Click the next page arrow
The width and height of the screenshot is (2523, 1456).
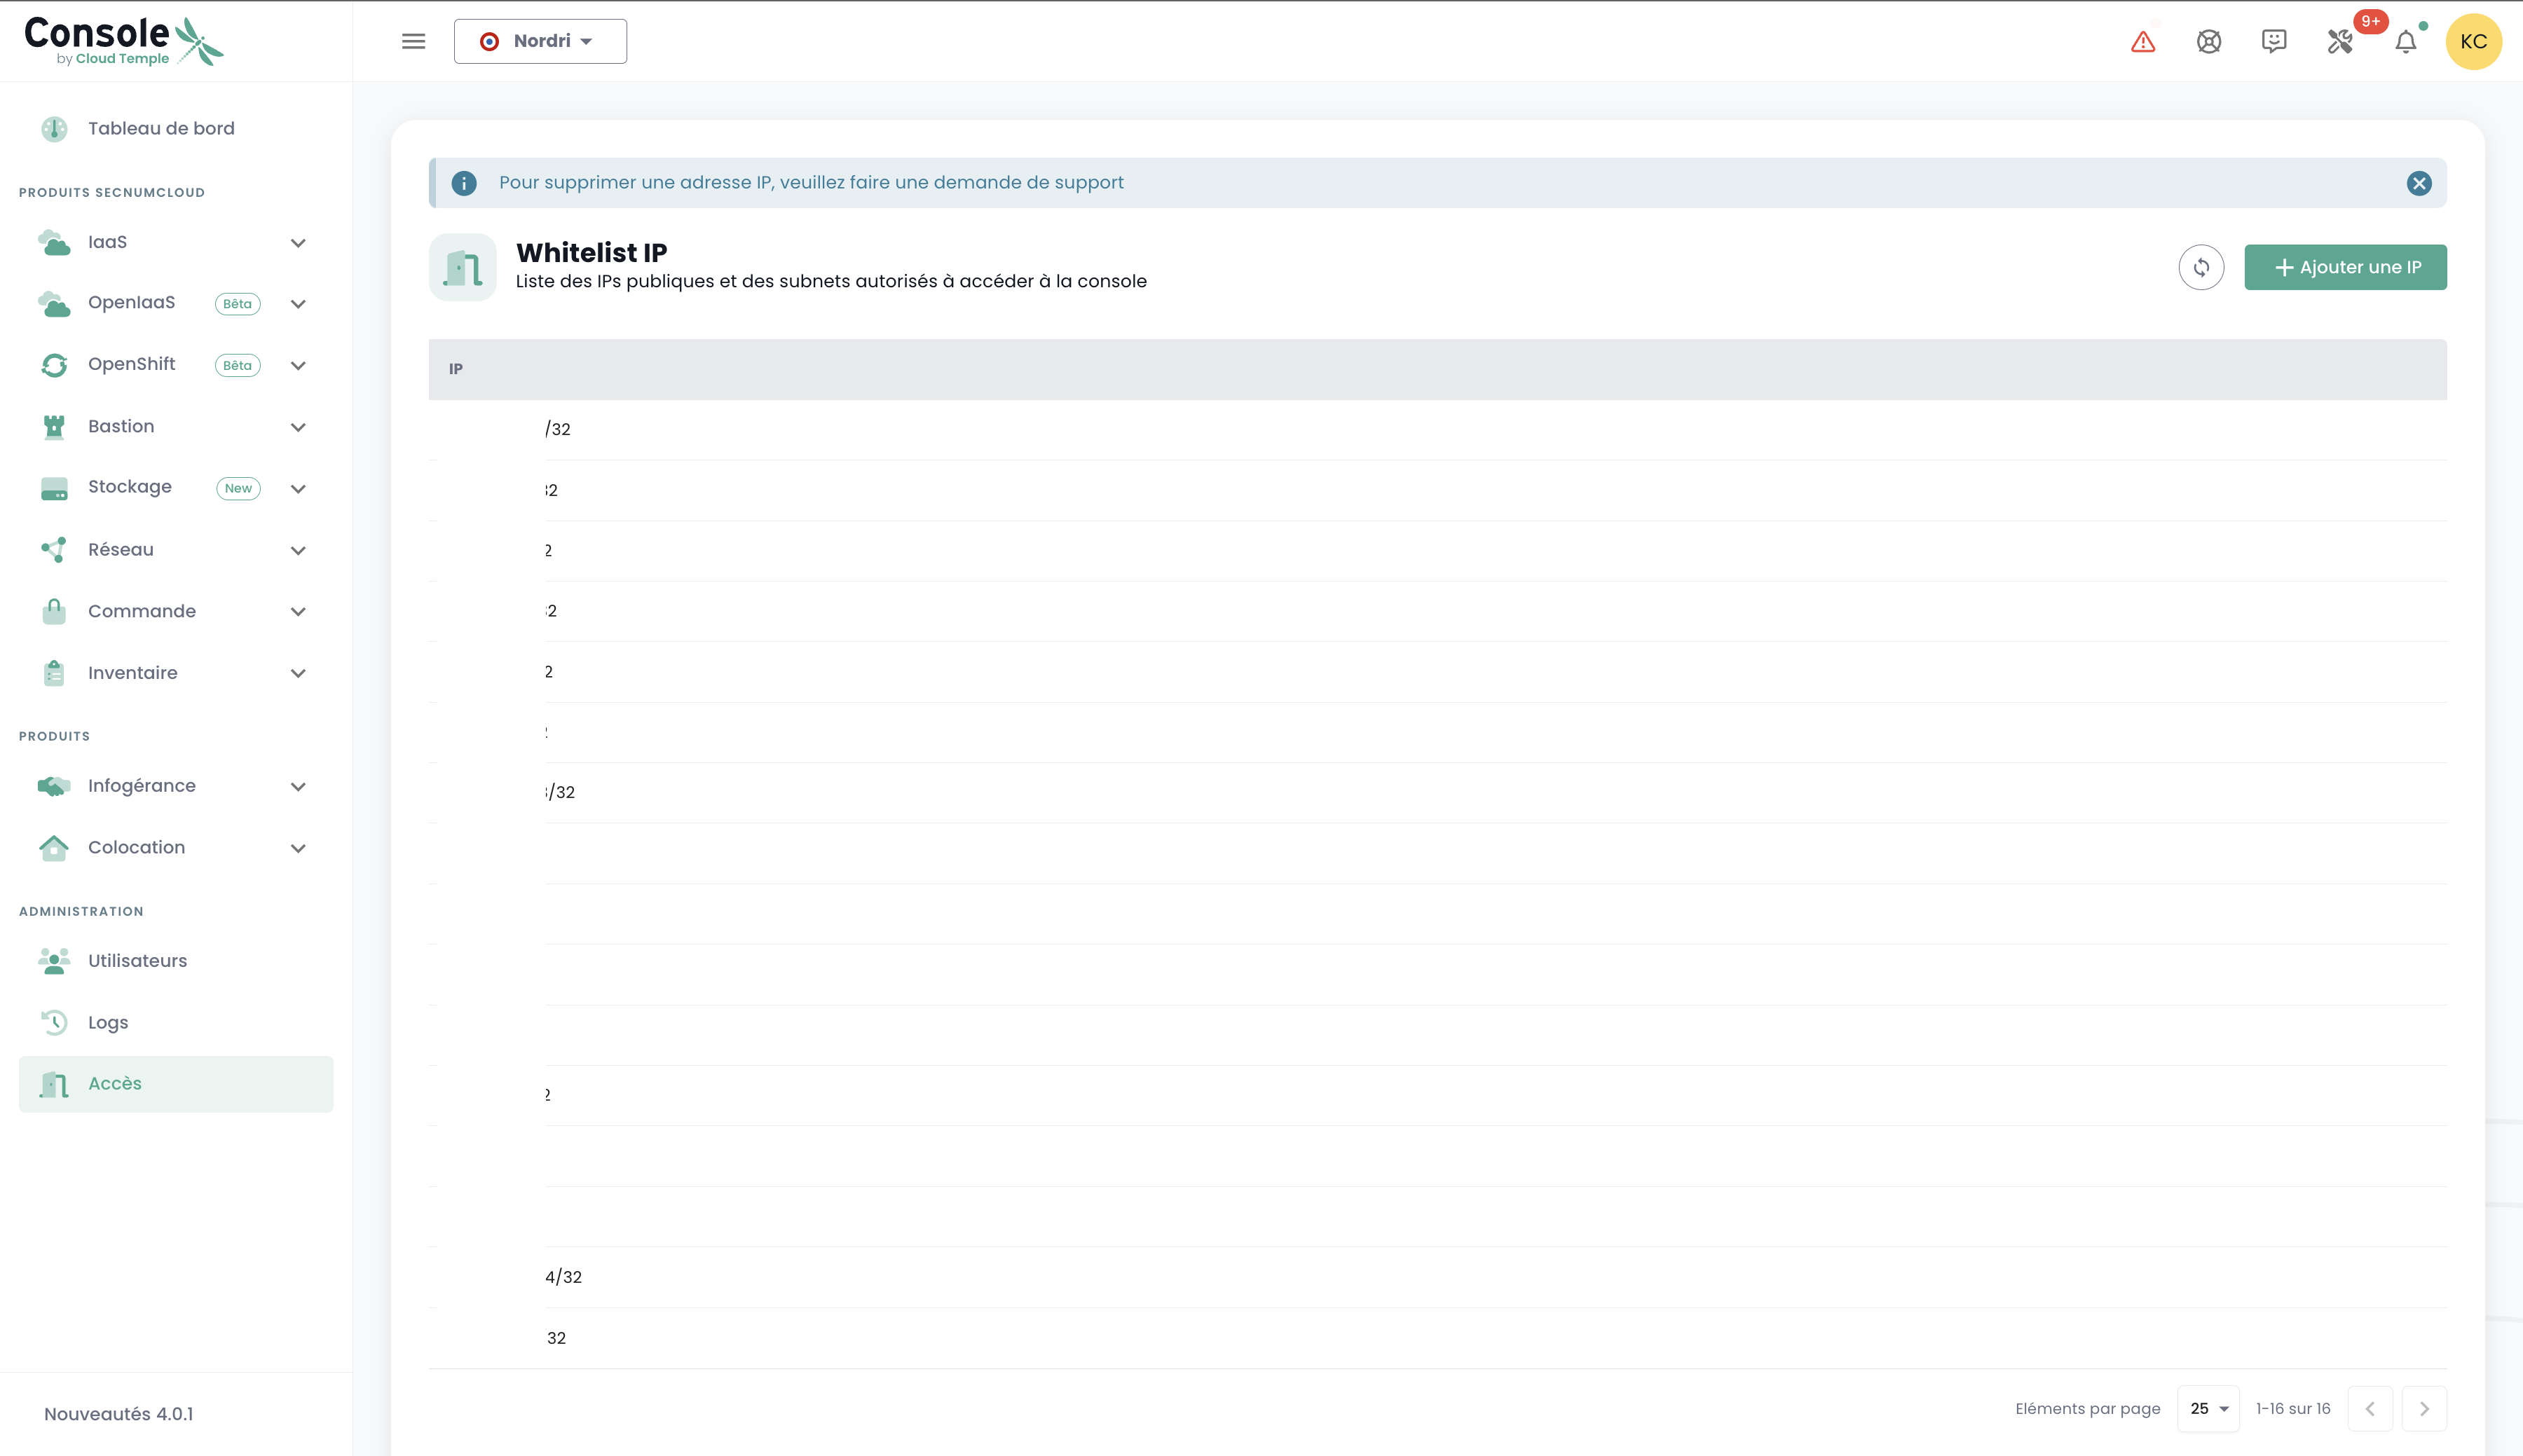pyautogui.click(x=2423, y=1408)
